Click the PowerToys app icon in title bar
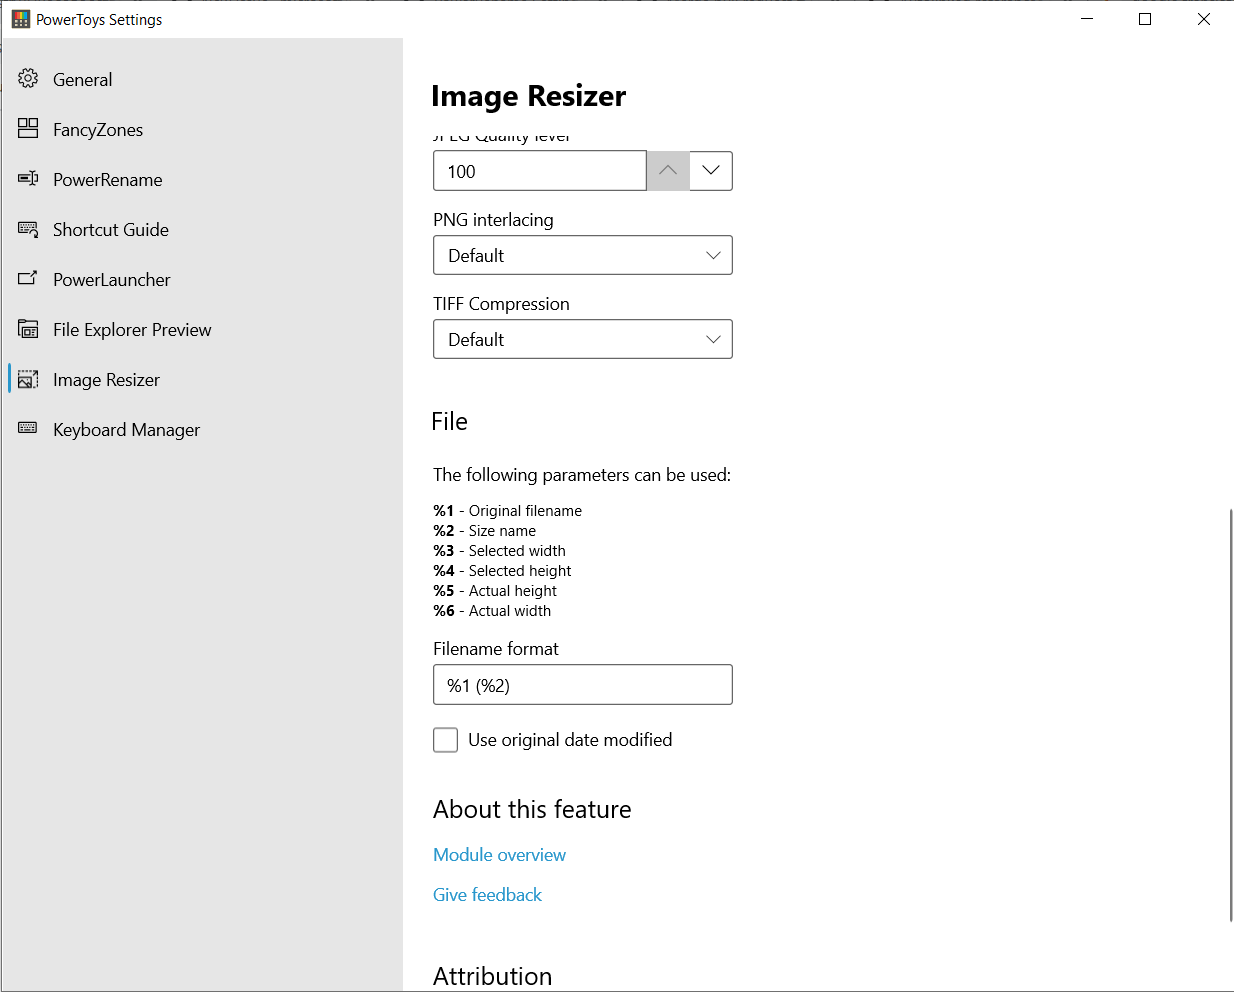 [21, 19]
